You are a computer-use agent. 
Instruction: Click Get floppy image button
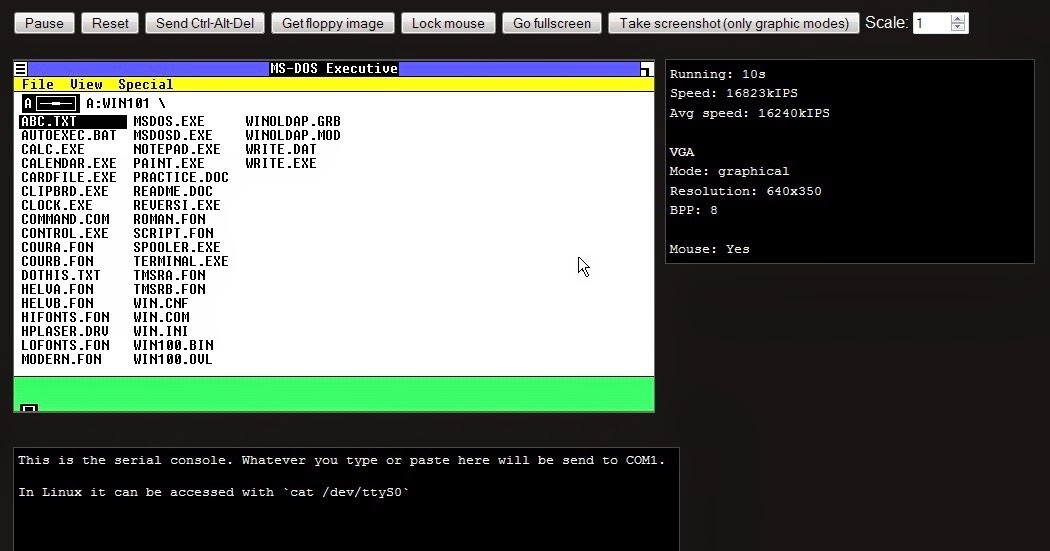pyautogui.click(x=333, y=23)
